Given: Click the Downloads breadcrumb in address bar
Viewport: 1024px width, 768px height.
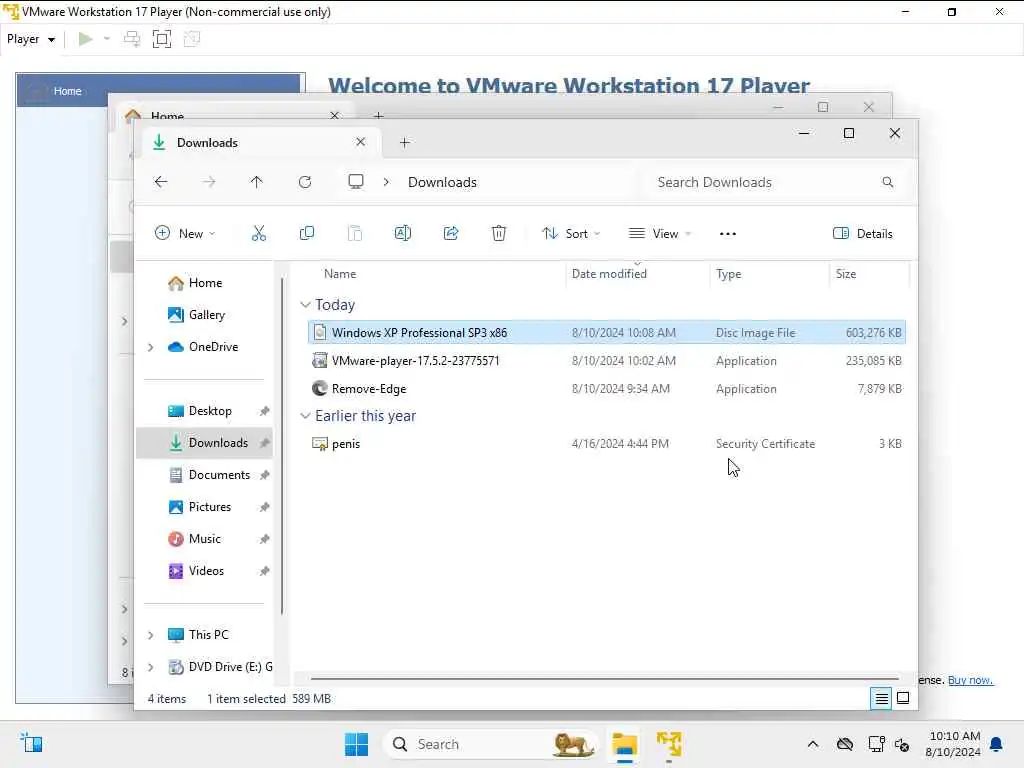Looking at the screenshot, I should pos(442,182).
